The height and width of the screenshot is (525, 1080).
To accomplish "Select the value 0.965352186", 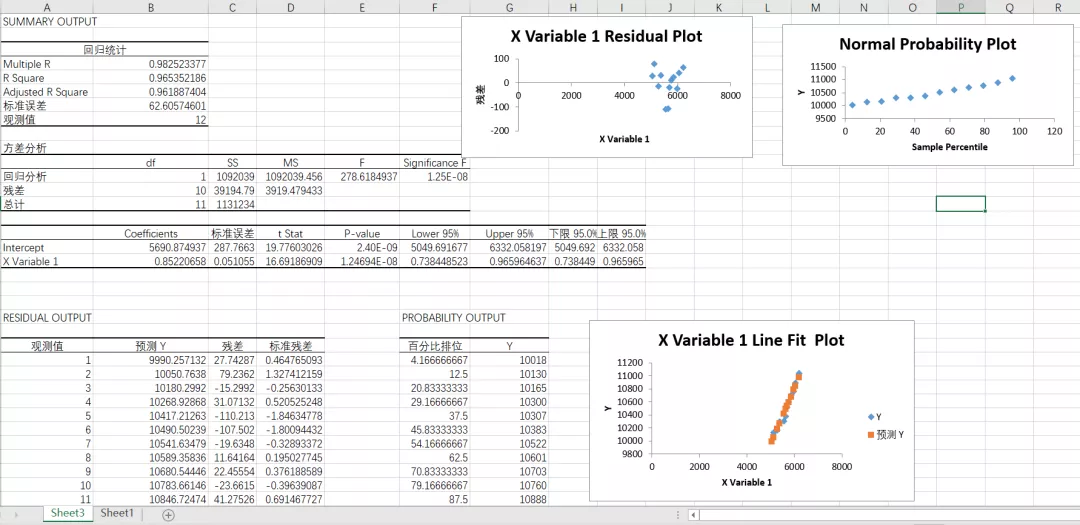I will pos(150,78).
